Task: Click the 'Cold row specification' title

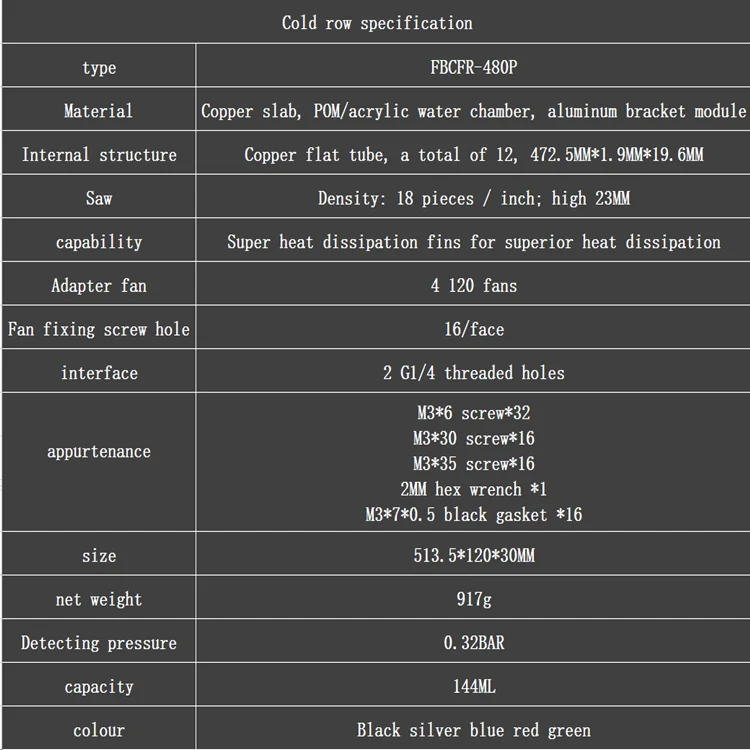Action: (377, 23)
